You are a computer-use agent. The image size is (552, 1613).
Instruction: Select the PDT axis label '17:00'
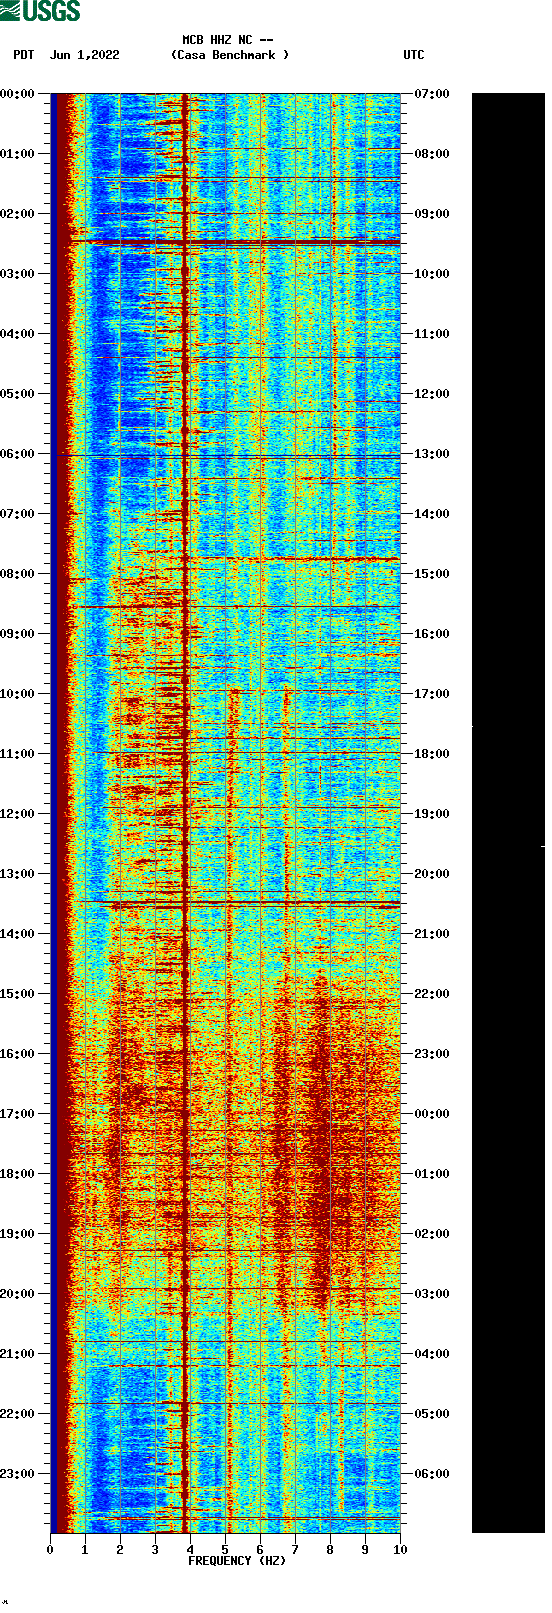tap(17, 1114)
